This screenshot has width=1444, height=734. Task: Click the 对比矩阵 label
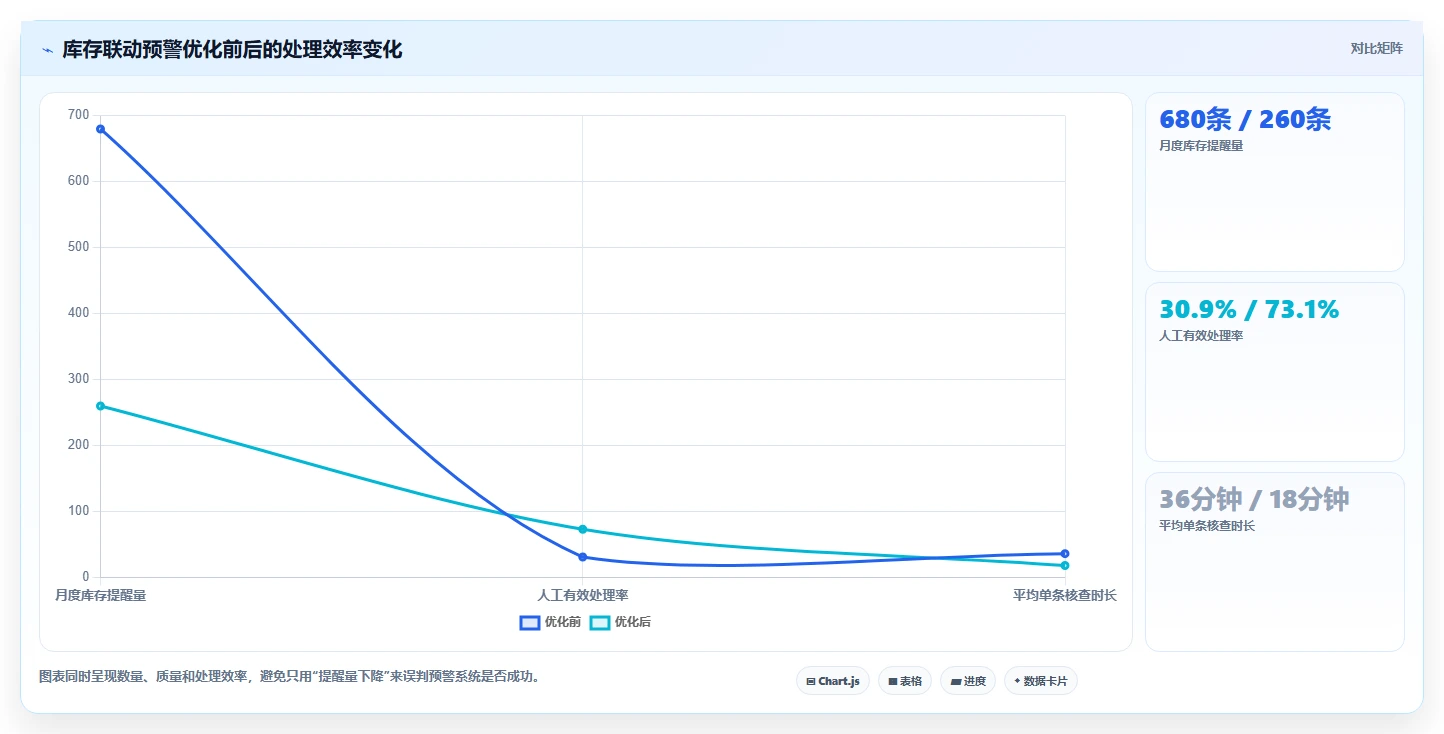click(x=1377, y=49)
